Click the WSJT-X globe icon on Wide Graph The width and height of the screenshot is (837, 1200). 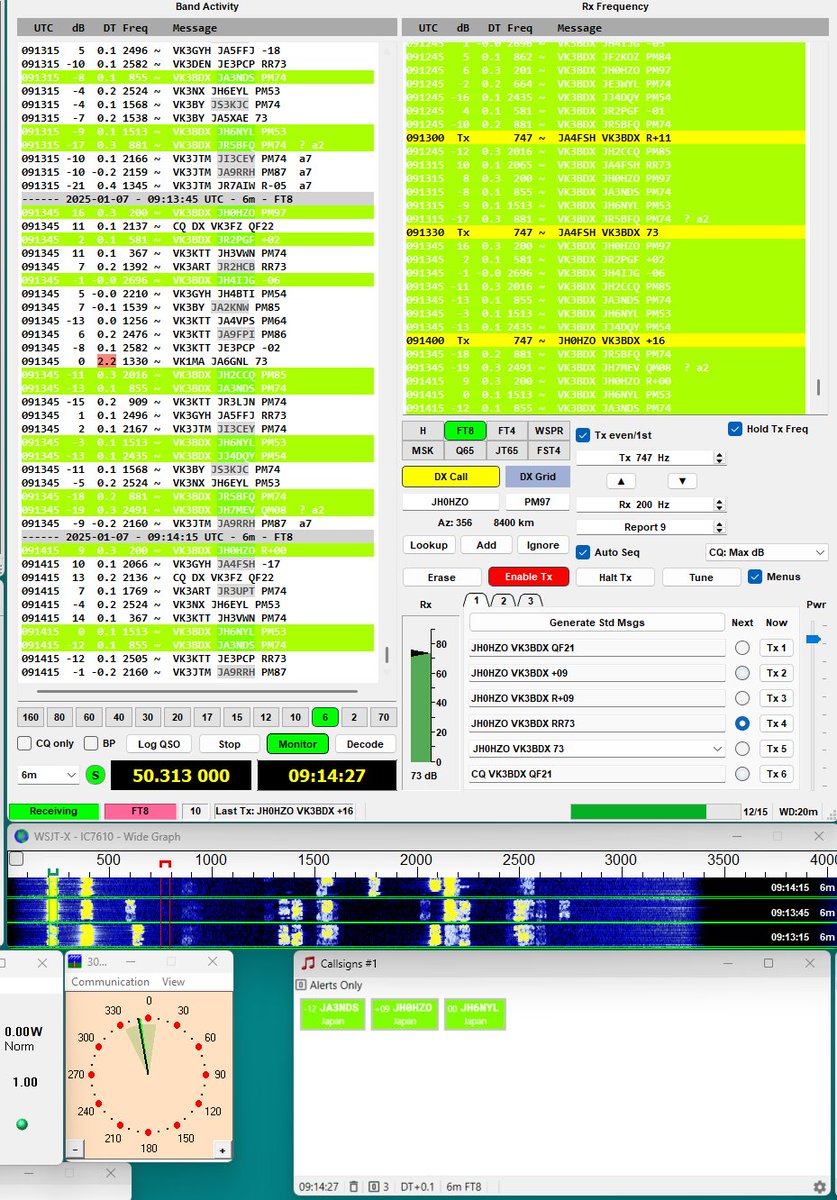pos(21,836)
